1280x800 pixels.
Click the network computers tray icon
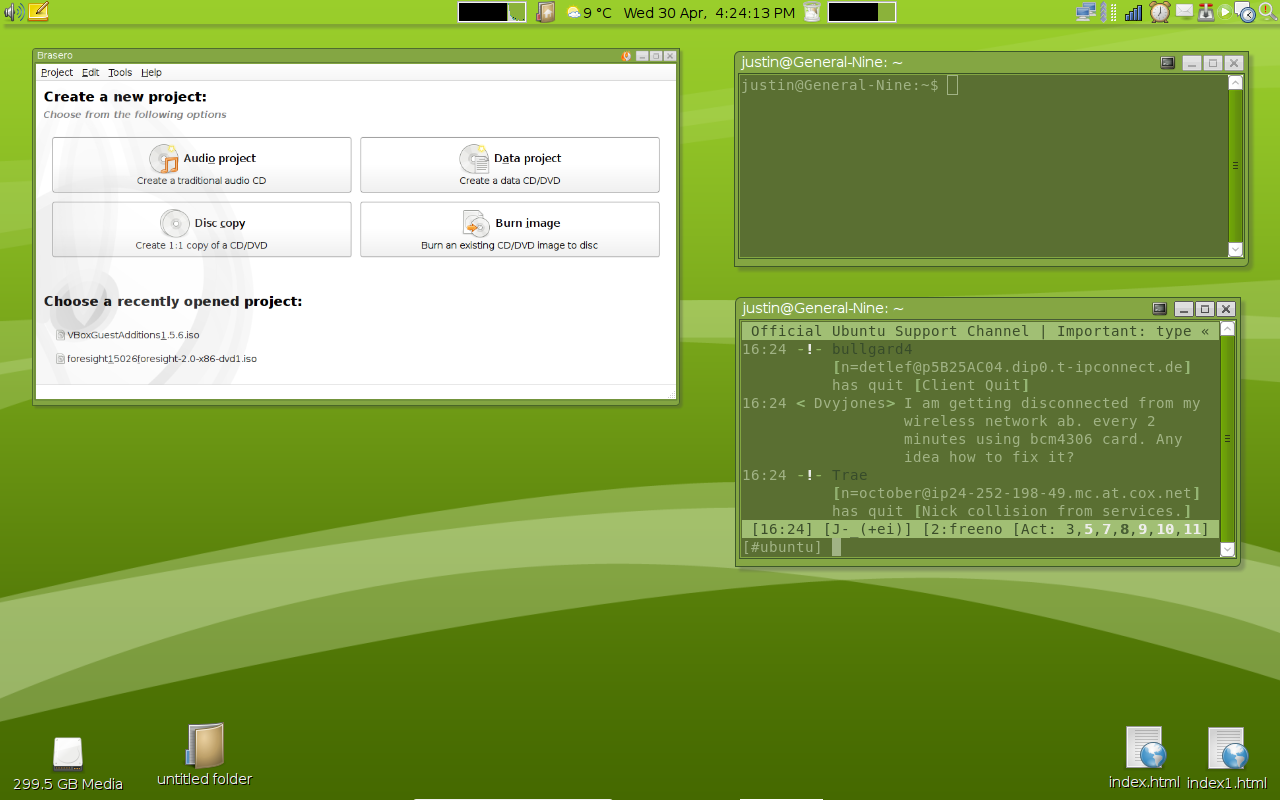click(1086, 12)
